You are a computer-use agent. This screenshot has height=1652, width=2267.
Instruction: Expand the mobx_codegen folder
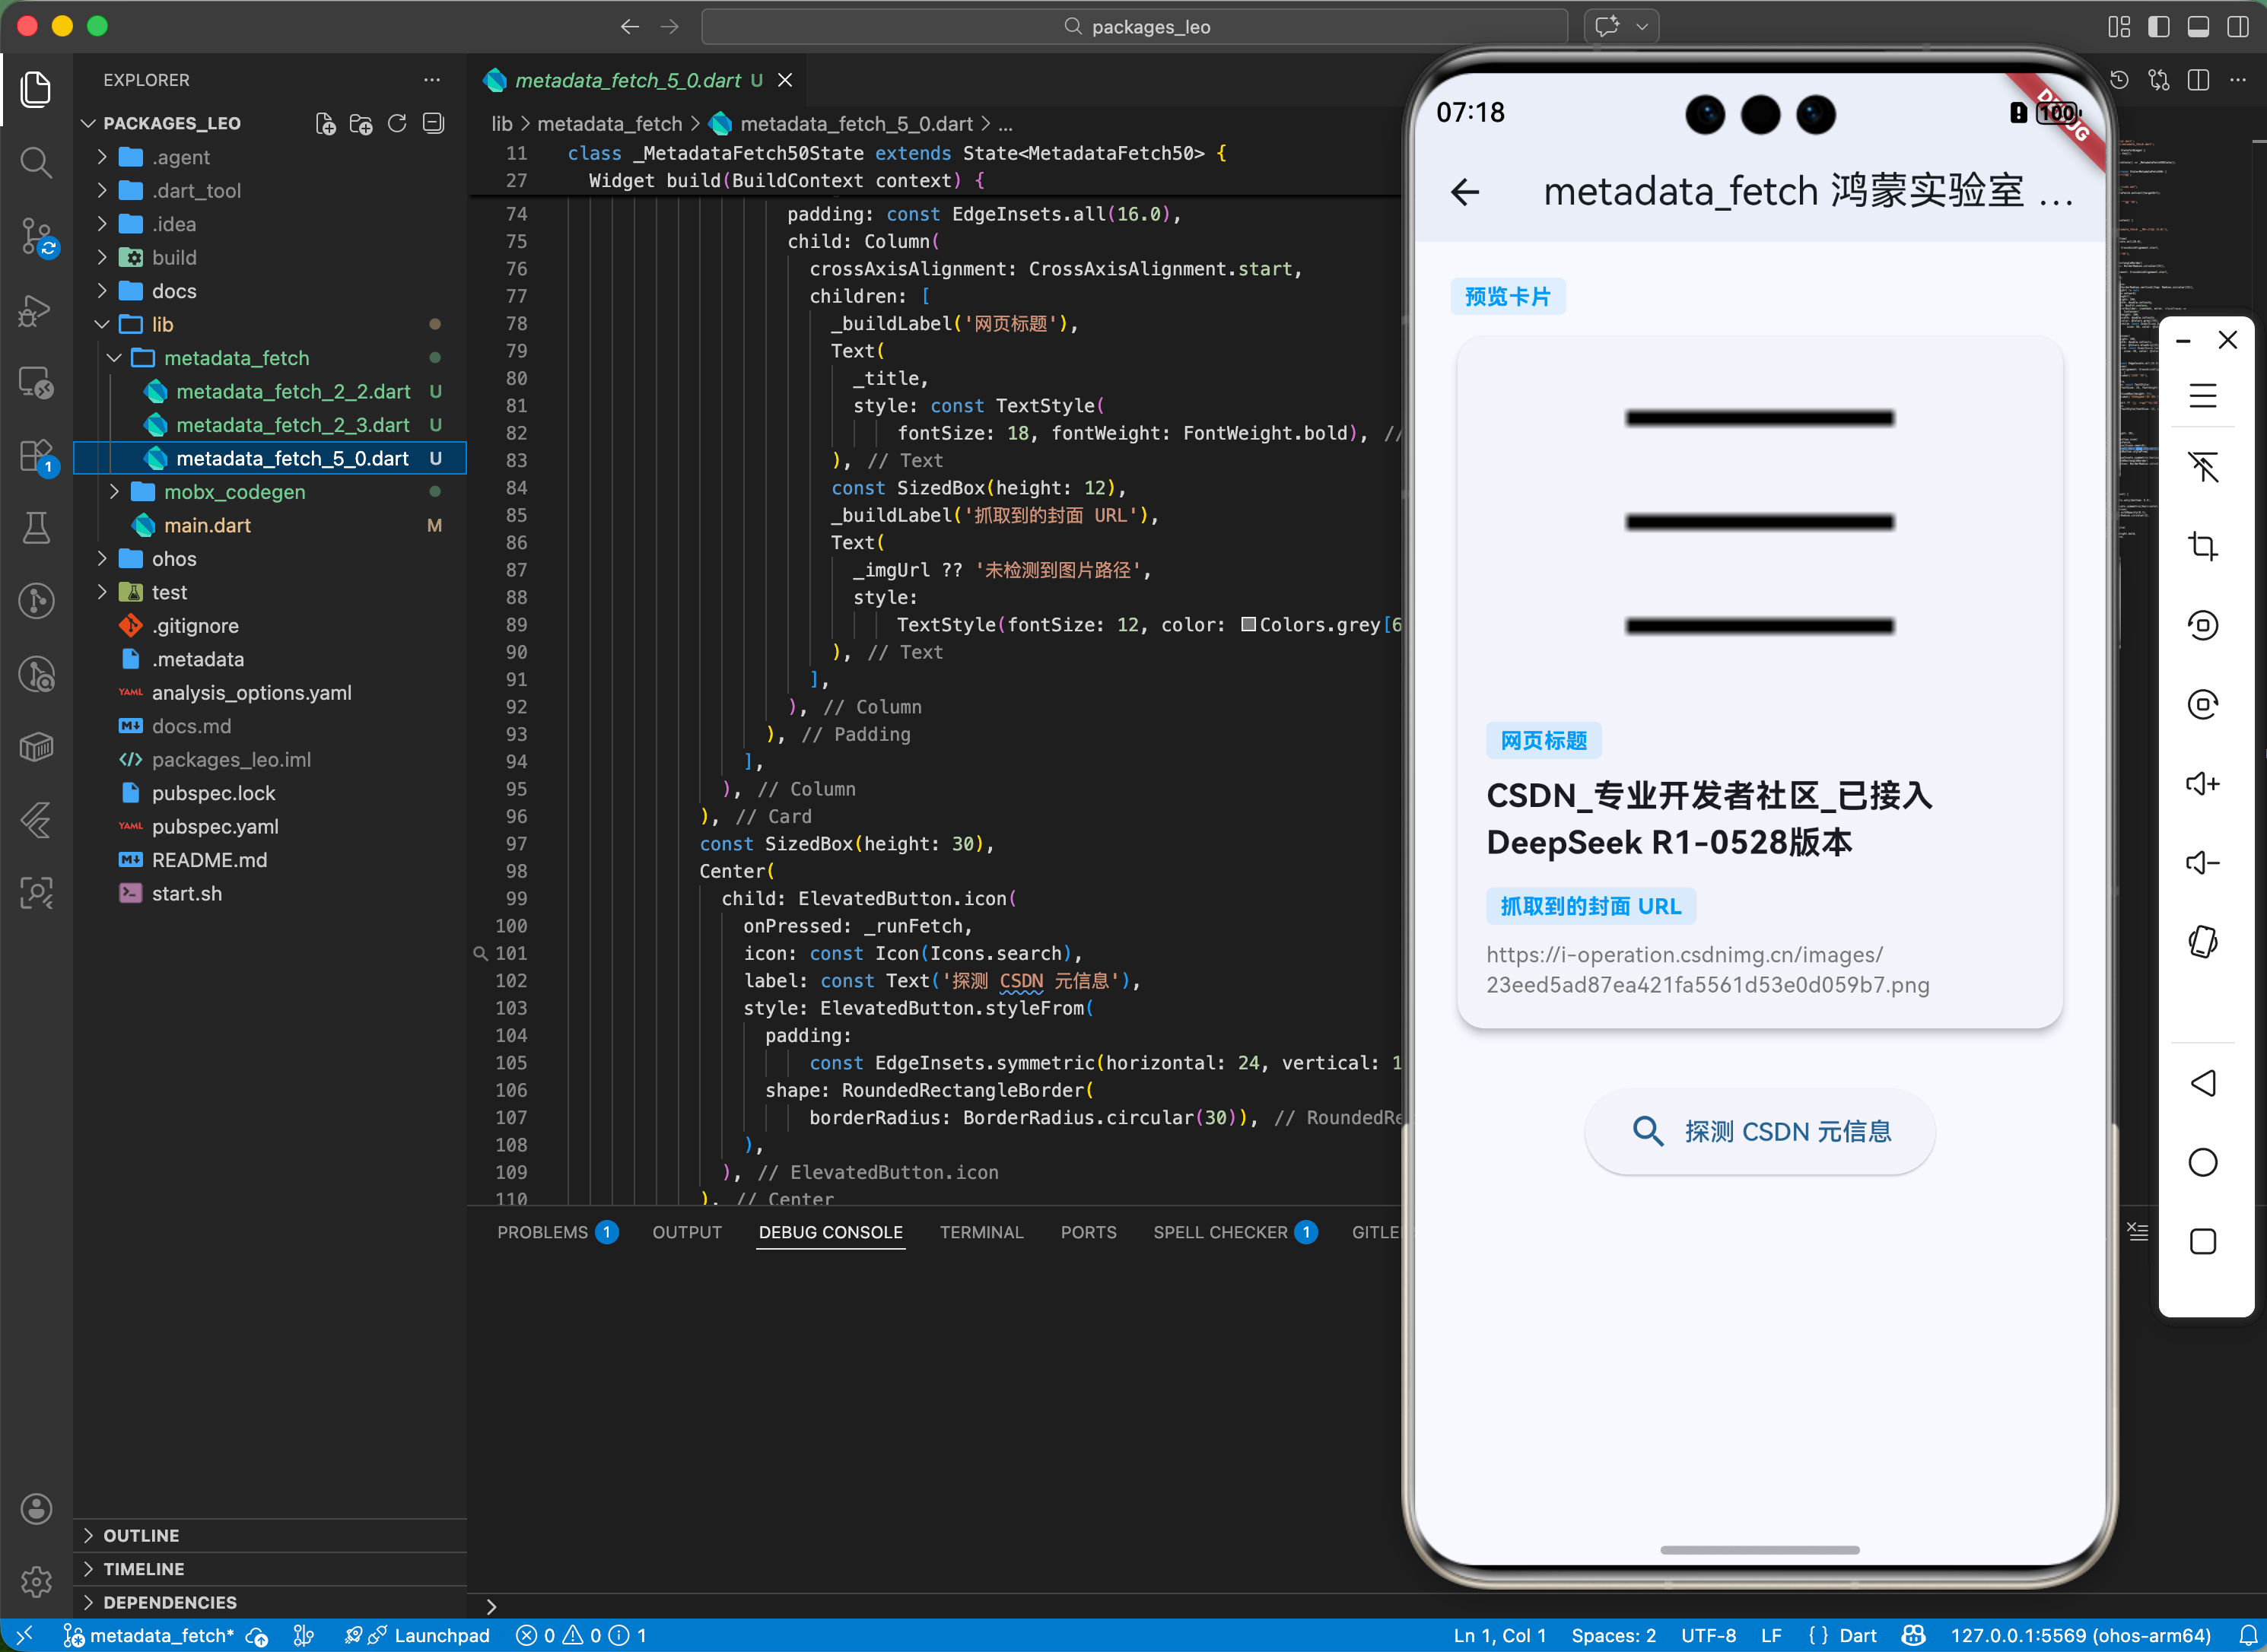tap(234, 492)
